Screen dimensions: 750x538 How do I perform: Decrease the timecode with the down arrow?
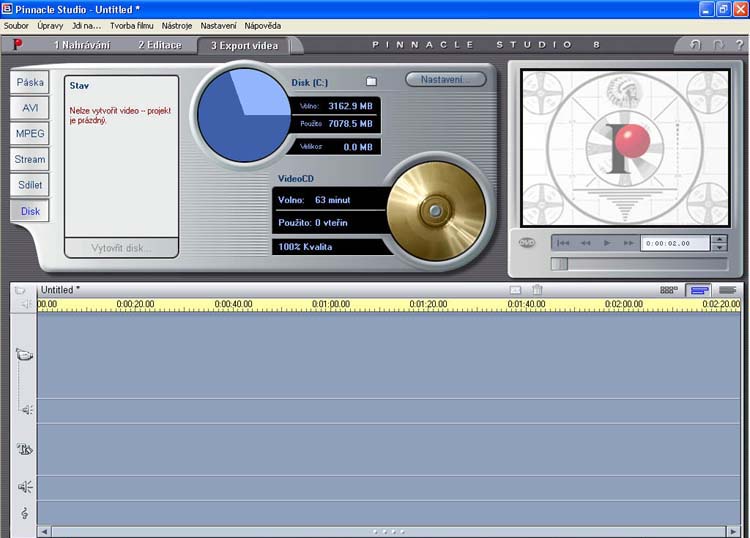point(718,247)
